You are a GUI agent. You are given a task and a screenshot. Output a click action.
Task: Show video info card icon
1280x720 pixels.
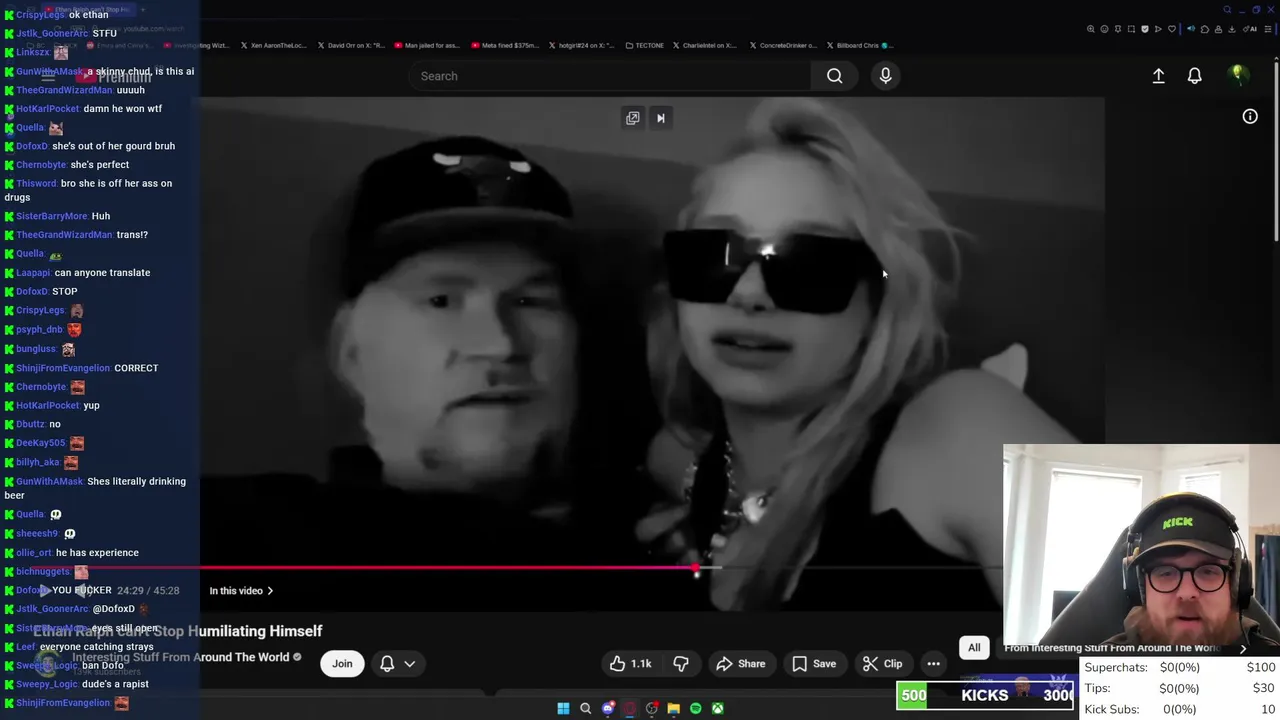coord(1250,117)
